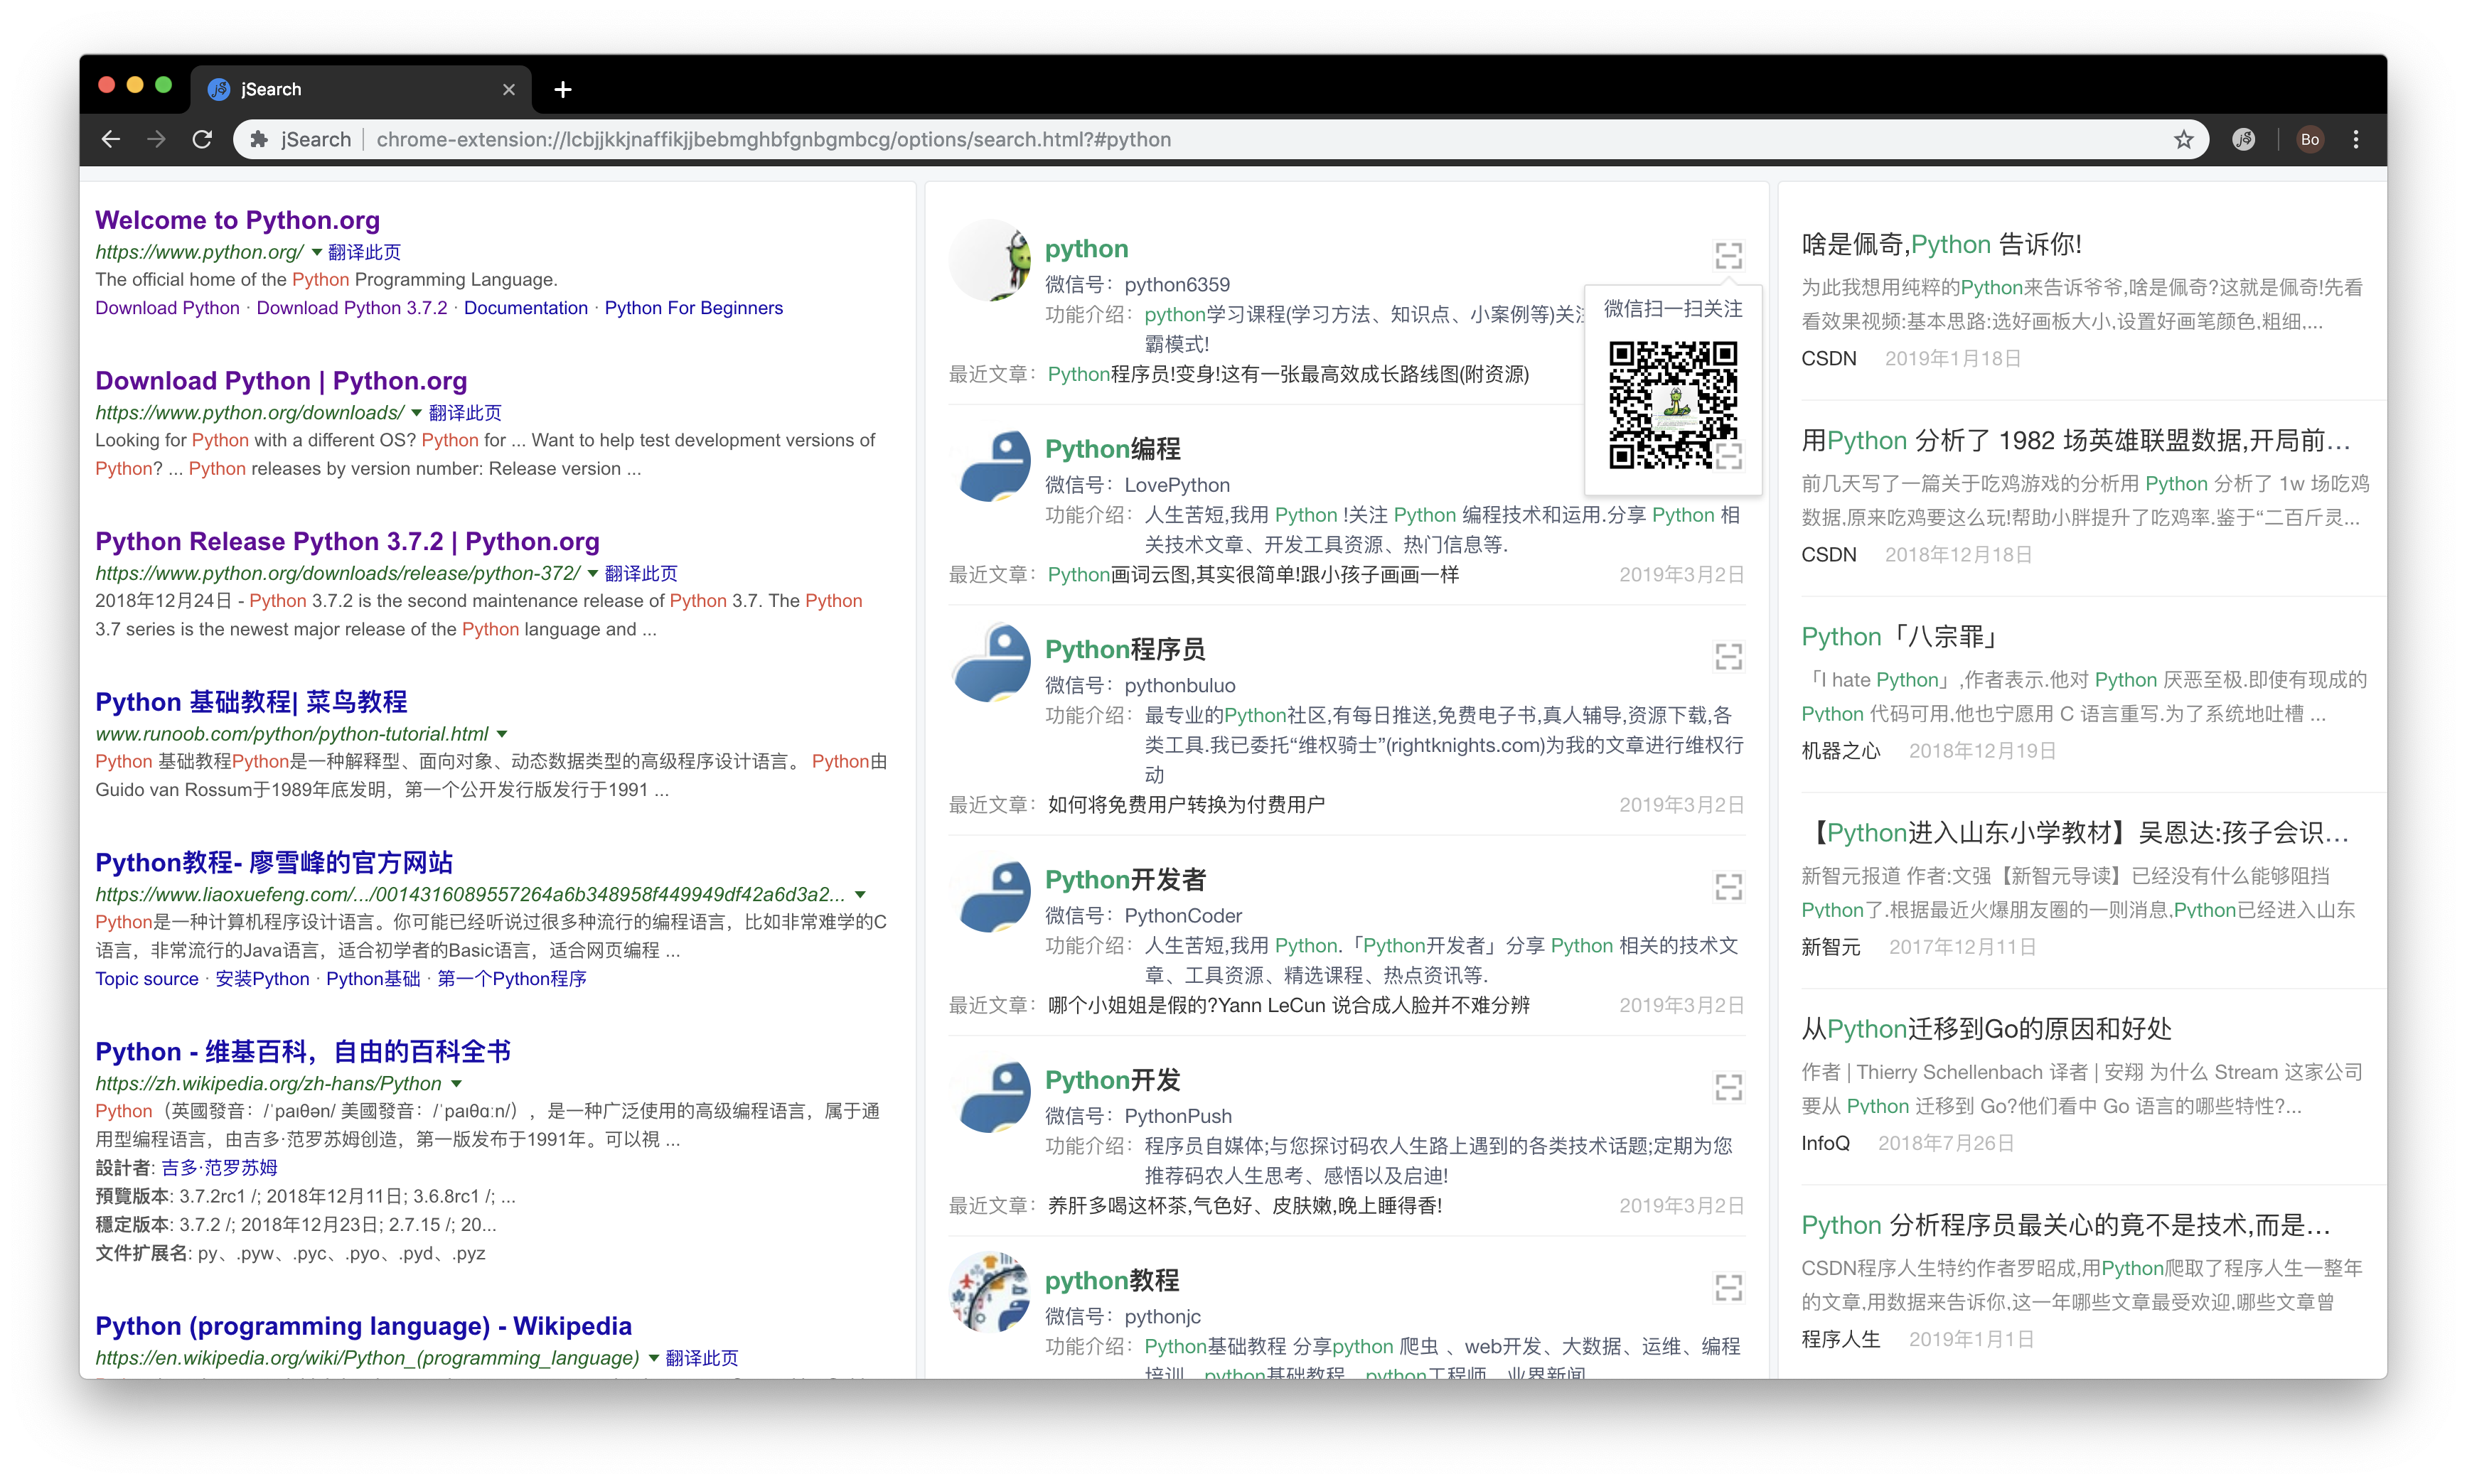Screen dimensions: 2467x1484
Task: Open recent article 如何将免费用户转换为付费用户
Action: tap(1186, 805)
